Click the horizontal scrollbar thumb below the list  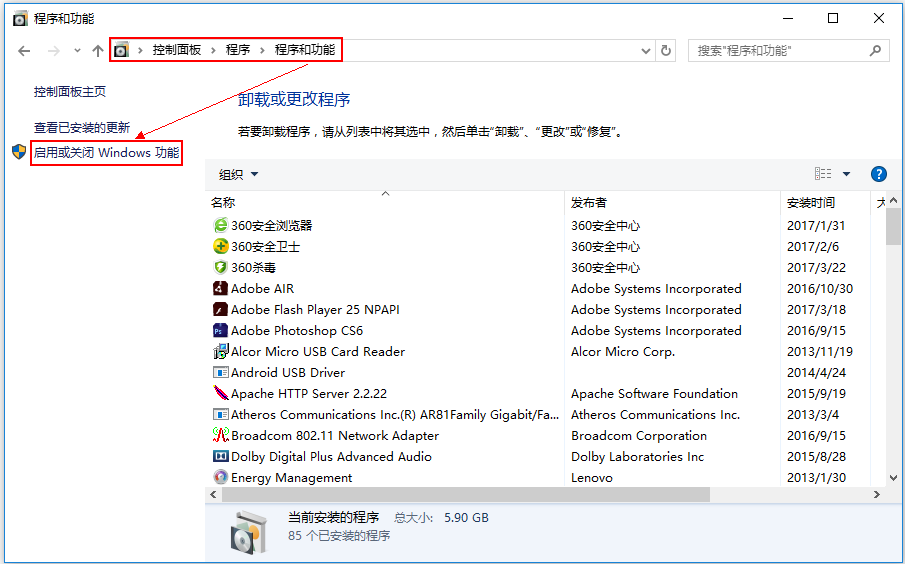[466, 495]
